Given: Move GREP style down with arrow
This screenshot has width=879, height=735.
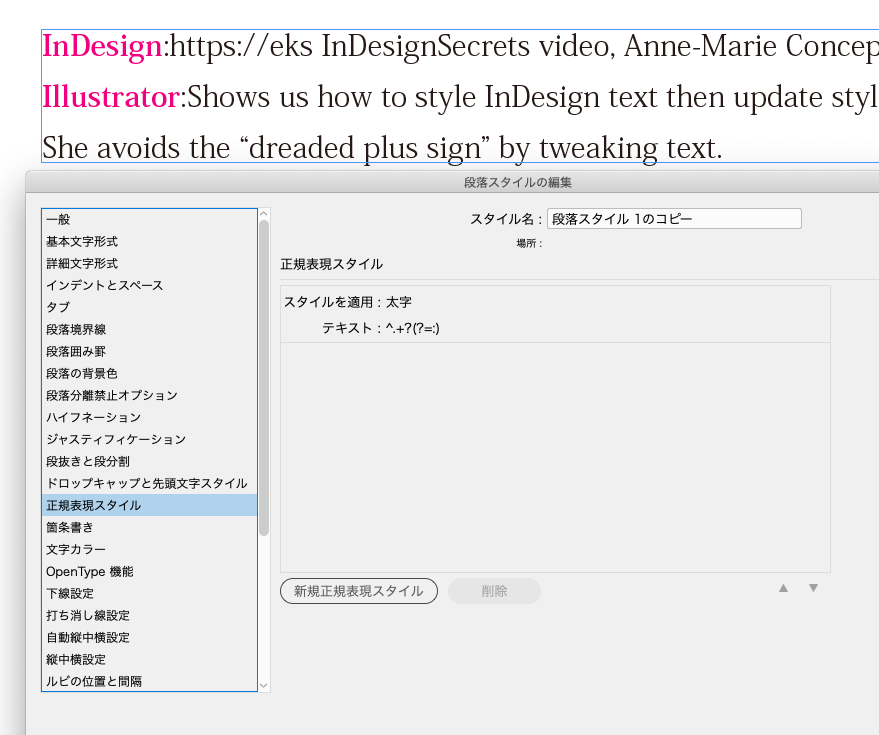Looking at the screenshot, I should (x=813, y=588).
